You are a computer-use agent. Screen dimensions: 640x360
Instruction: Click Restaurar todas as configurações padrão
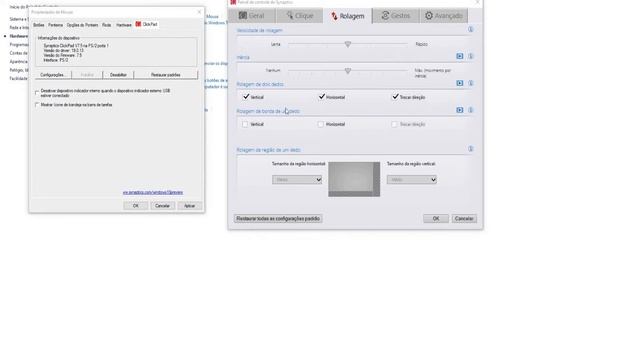pos(278,219)
